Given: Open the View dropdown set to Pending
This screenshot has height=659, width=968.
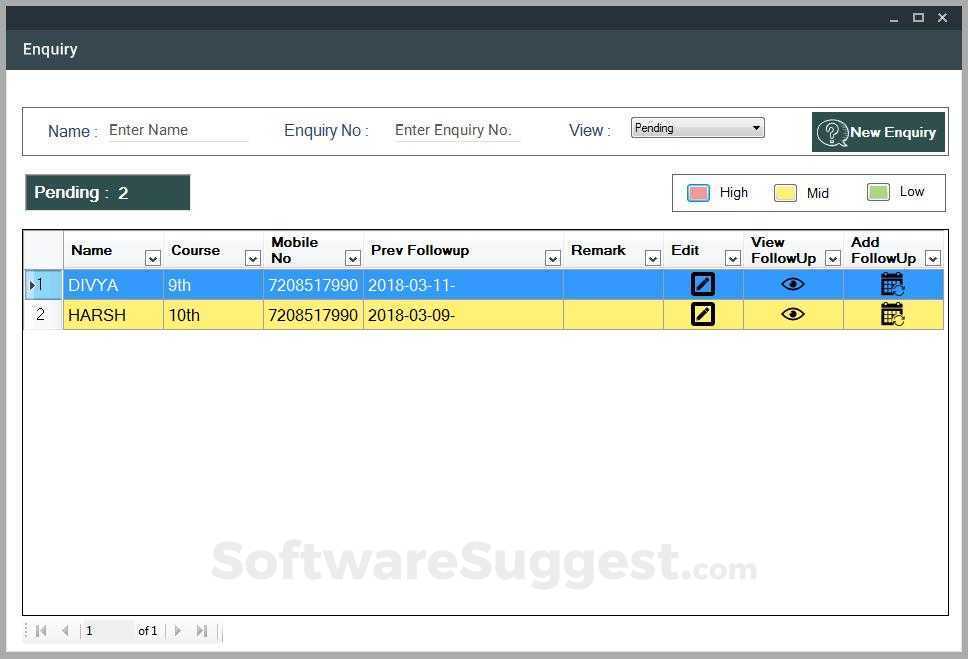Looking at the screenshot, I should (x=698, y=128).
